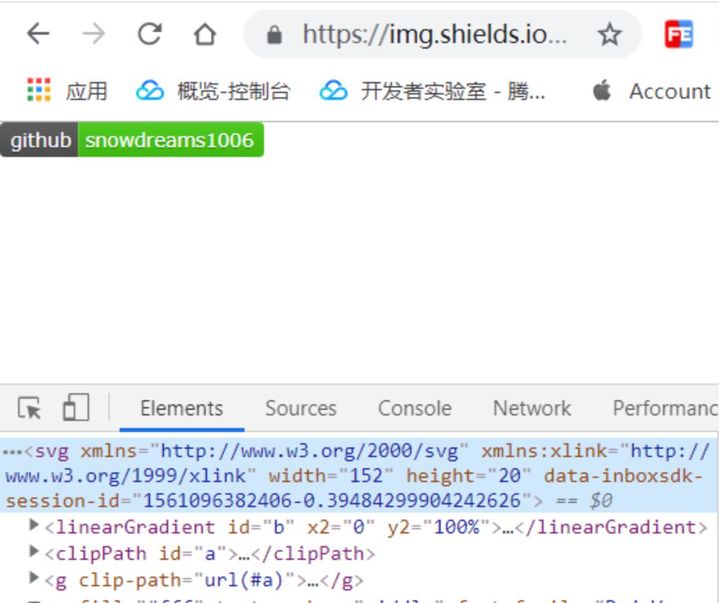The height and width of the screenshot is (603, 720).
Task: Open the Apple Account bookmark
Action: coord(652,90)
